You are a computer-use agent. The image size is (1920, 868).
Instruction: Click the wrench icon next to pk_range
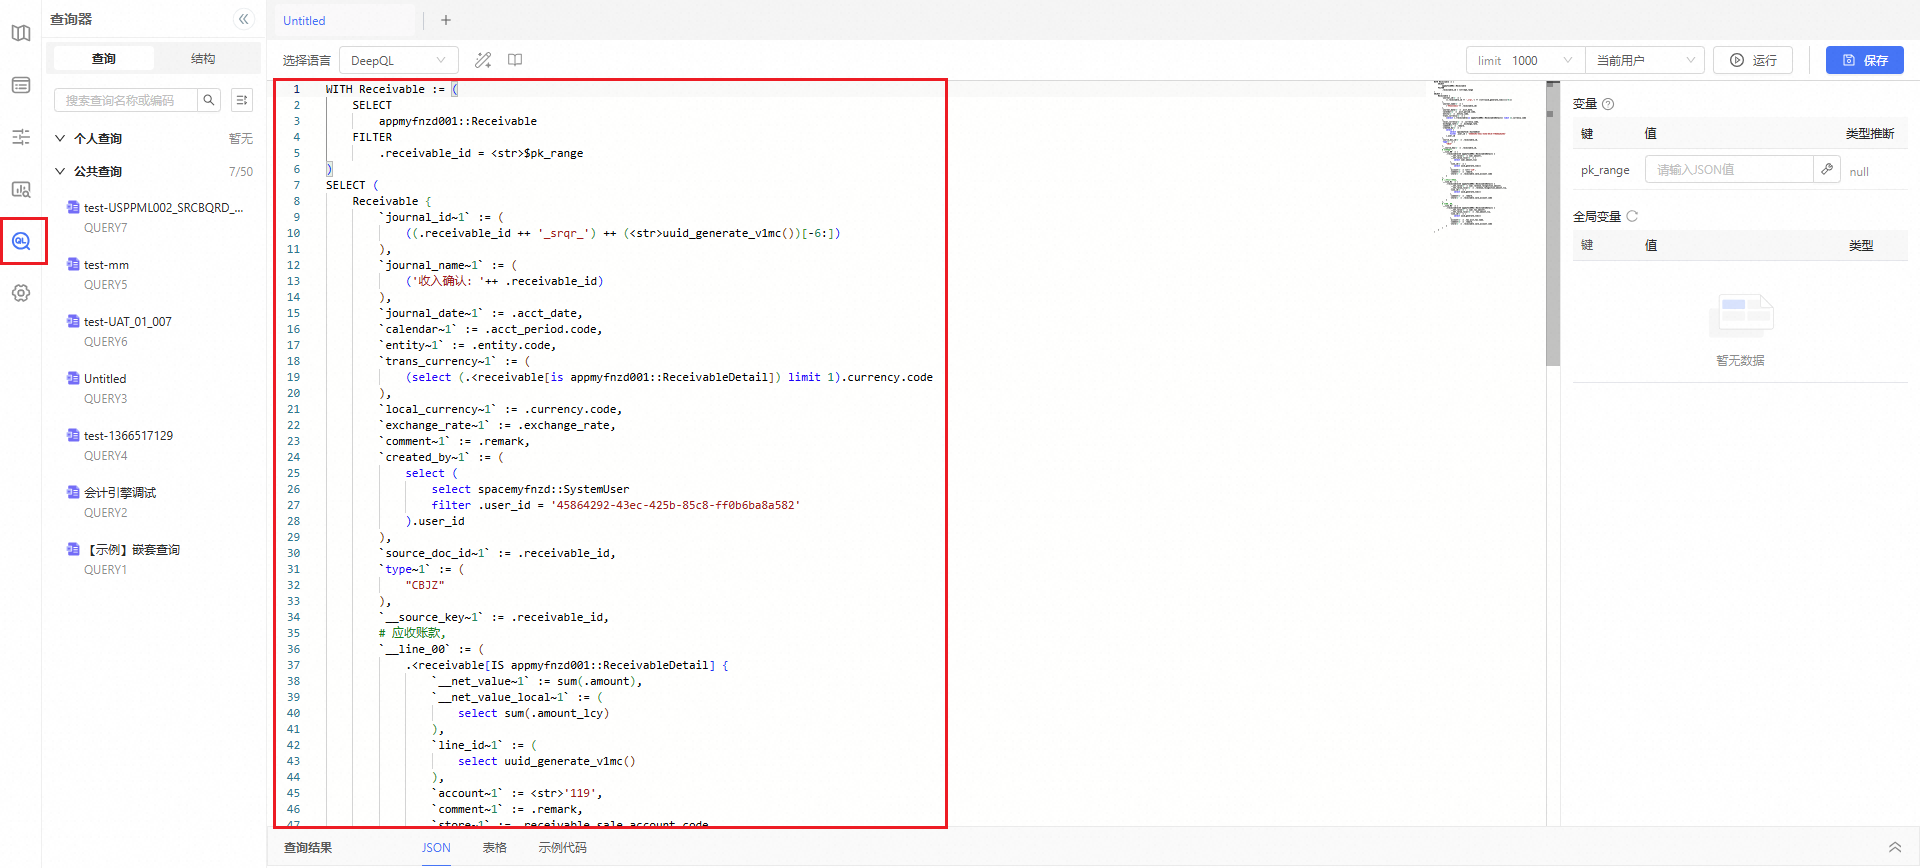pyautogui.click(x=1826, y=169)
